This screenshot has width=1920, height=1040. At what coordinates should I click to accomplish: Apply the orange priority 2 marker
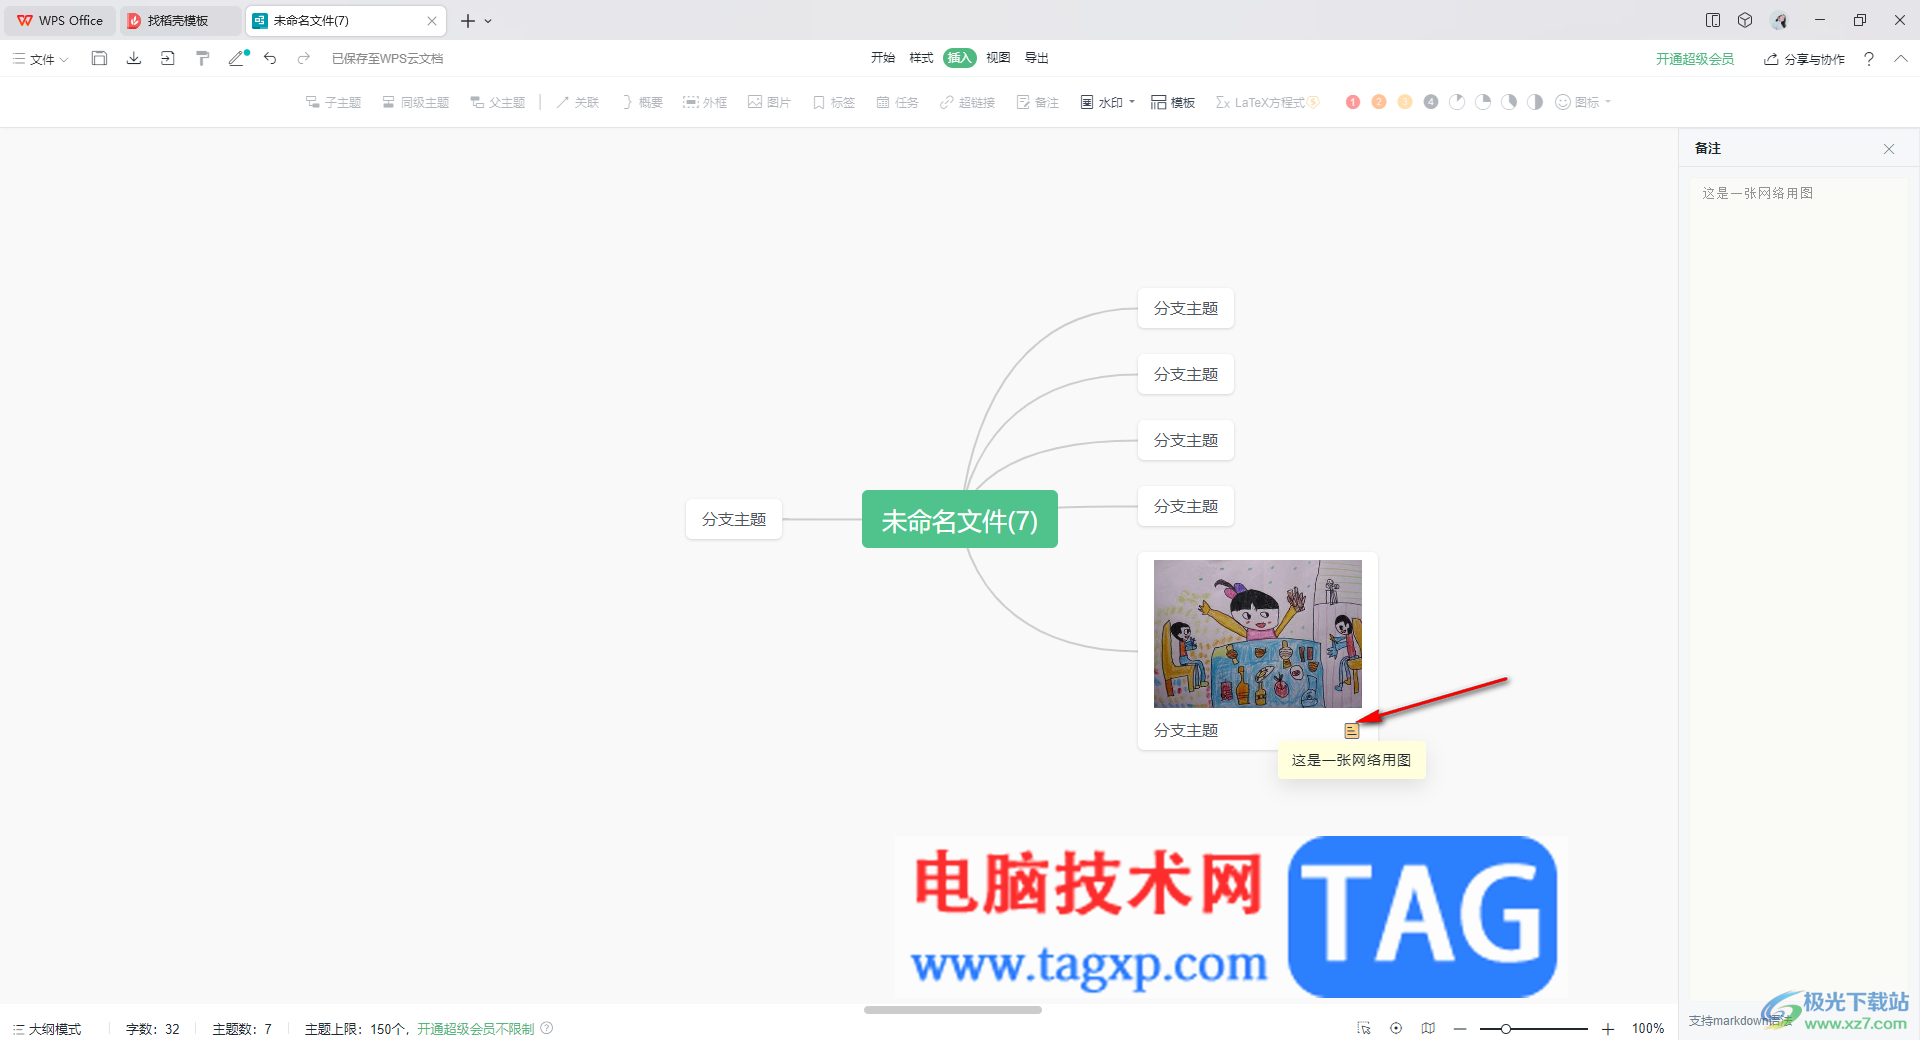pyautogui.click(x=1379, y=102)
